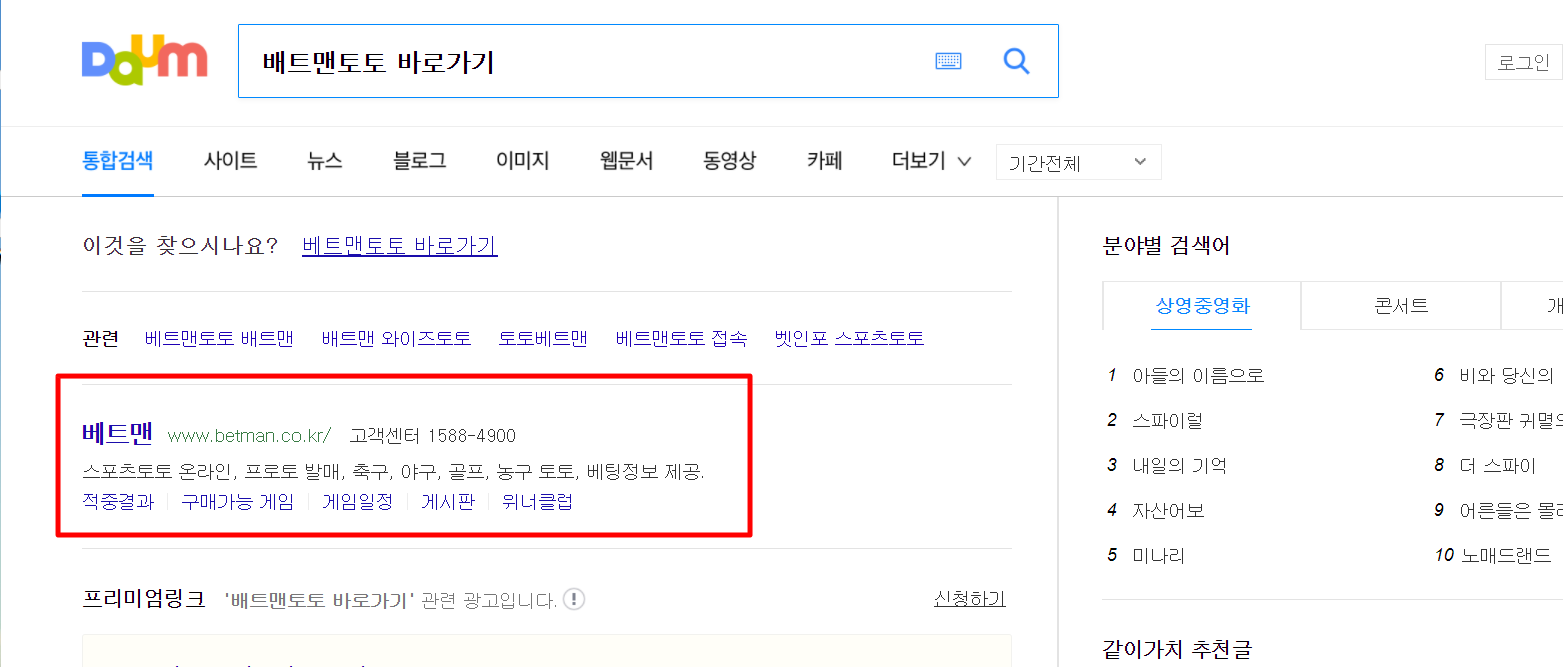The width and height of the screenshot is (1563, 667).
Task: Click ranked movie 더 스파이
Action: pyautogui.click(x=1498, y=466)
